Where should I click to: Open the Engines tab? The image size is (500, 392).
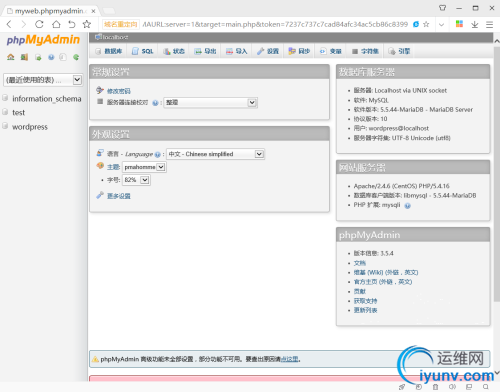click(x=399, y=51)
